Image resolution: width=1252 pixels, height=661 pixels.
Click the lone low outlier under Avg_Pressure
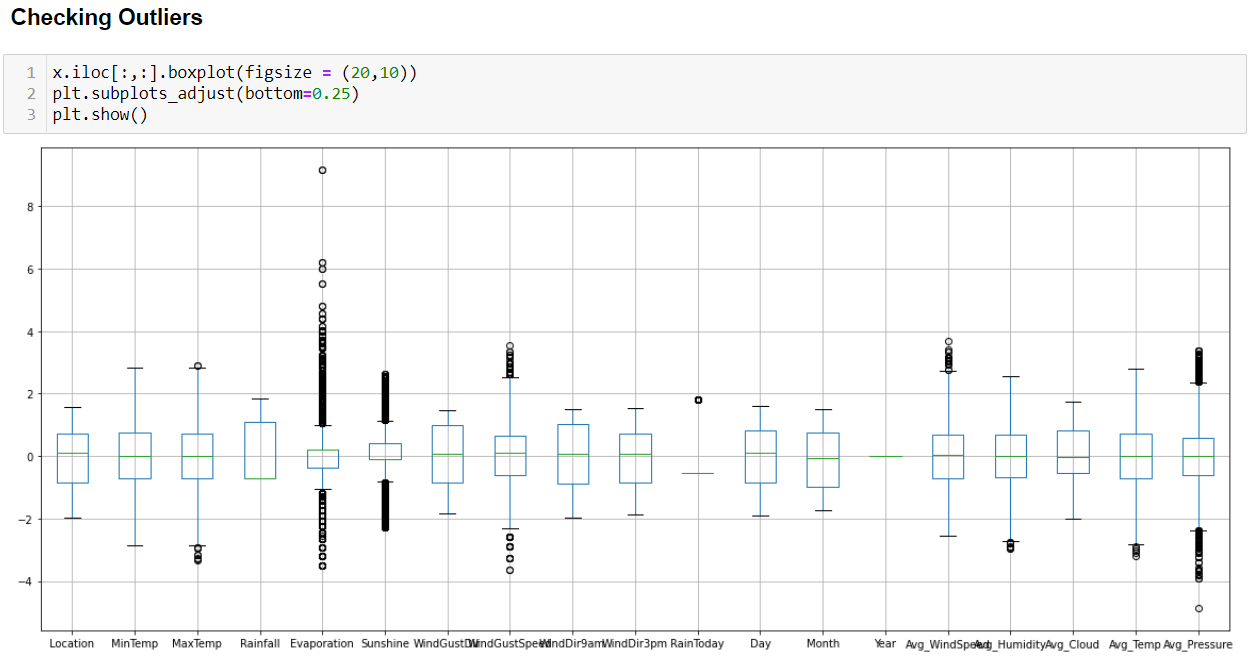[x=1197, y=606]
